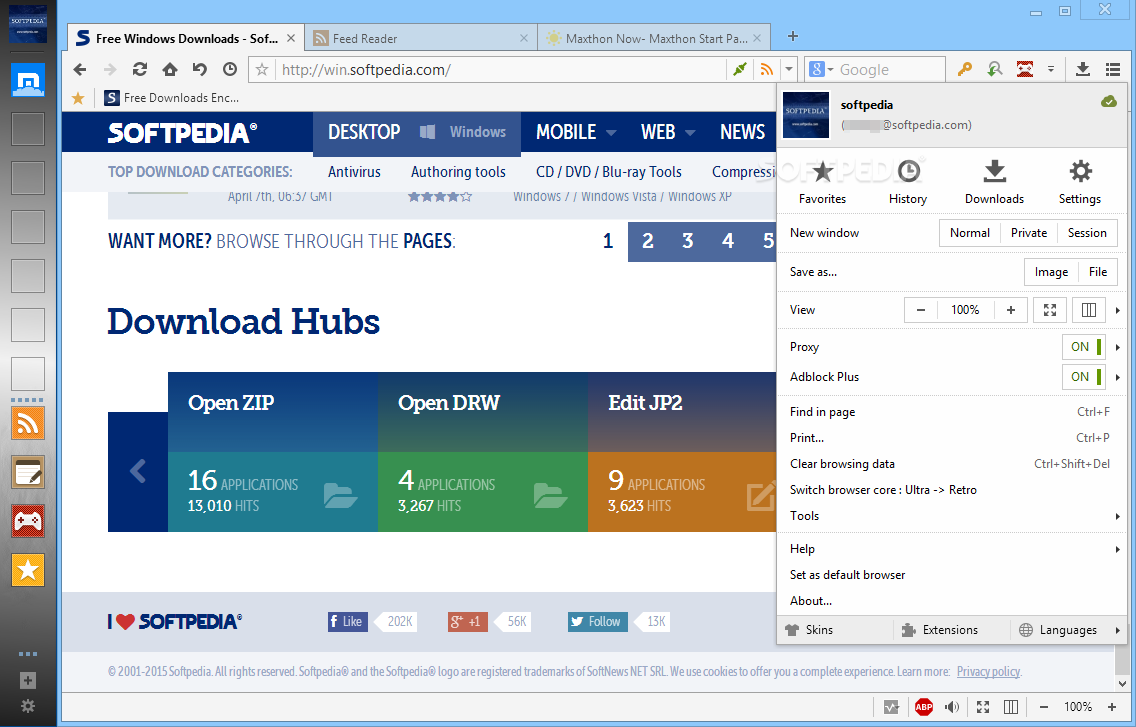Click the undo closed tab icon
Viewport: 1136px width, 727px height.
click(199, 69)
